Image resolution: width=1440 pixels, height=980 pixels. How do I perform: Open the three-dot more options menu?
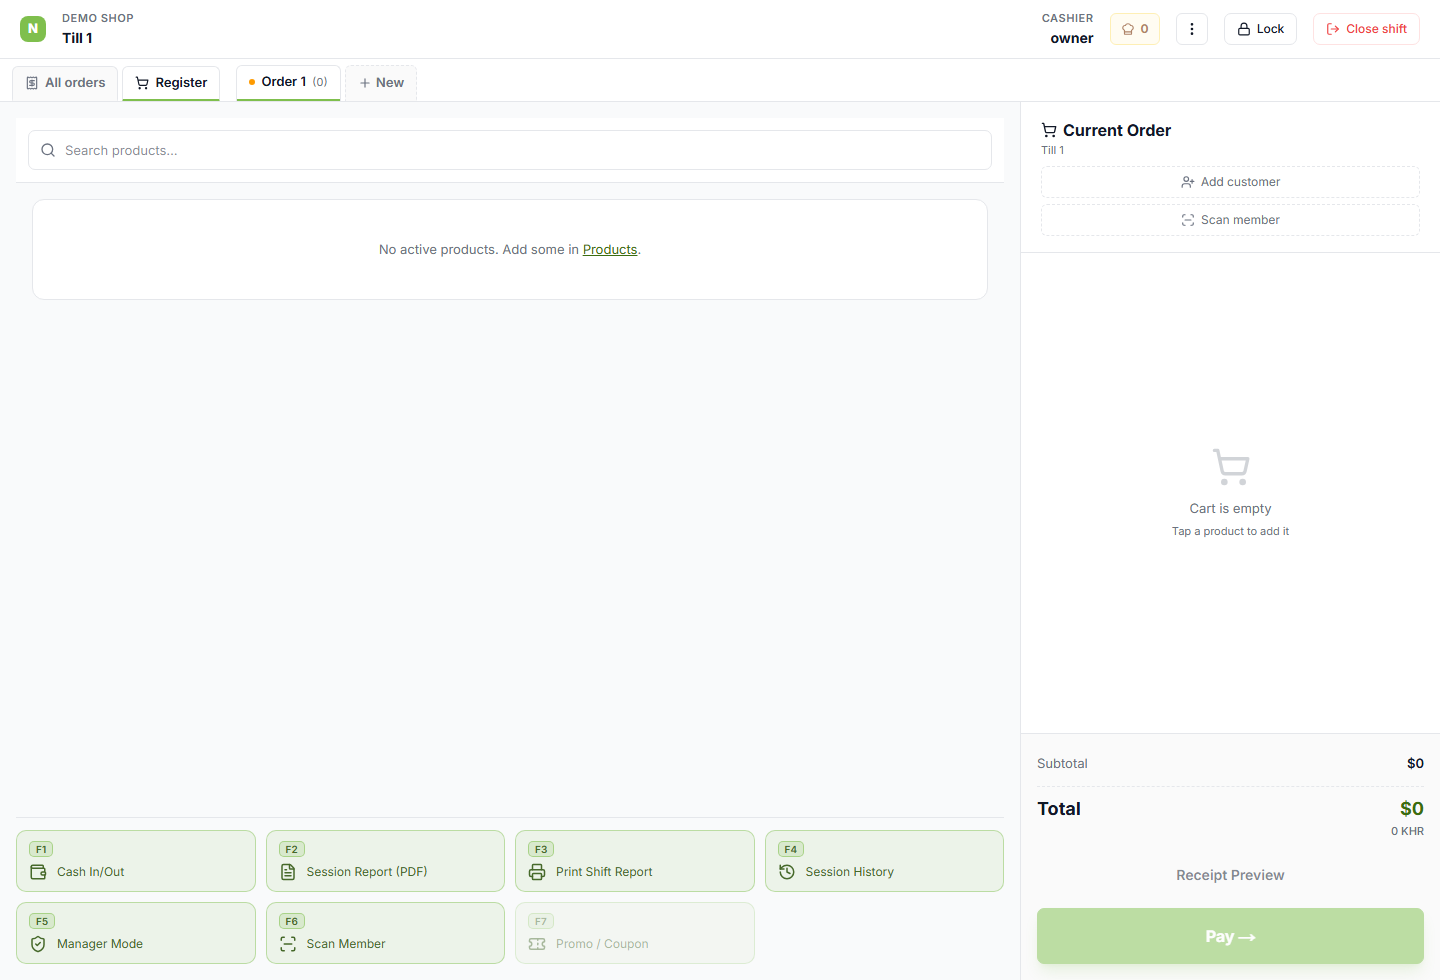[x=1191, y=29]
